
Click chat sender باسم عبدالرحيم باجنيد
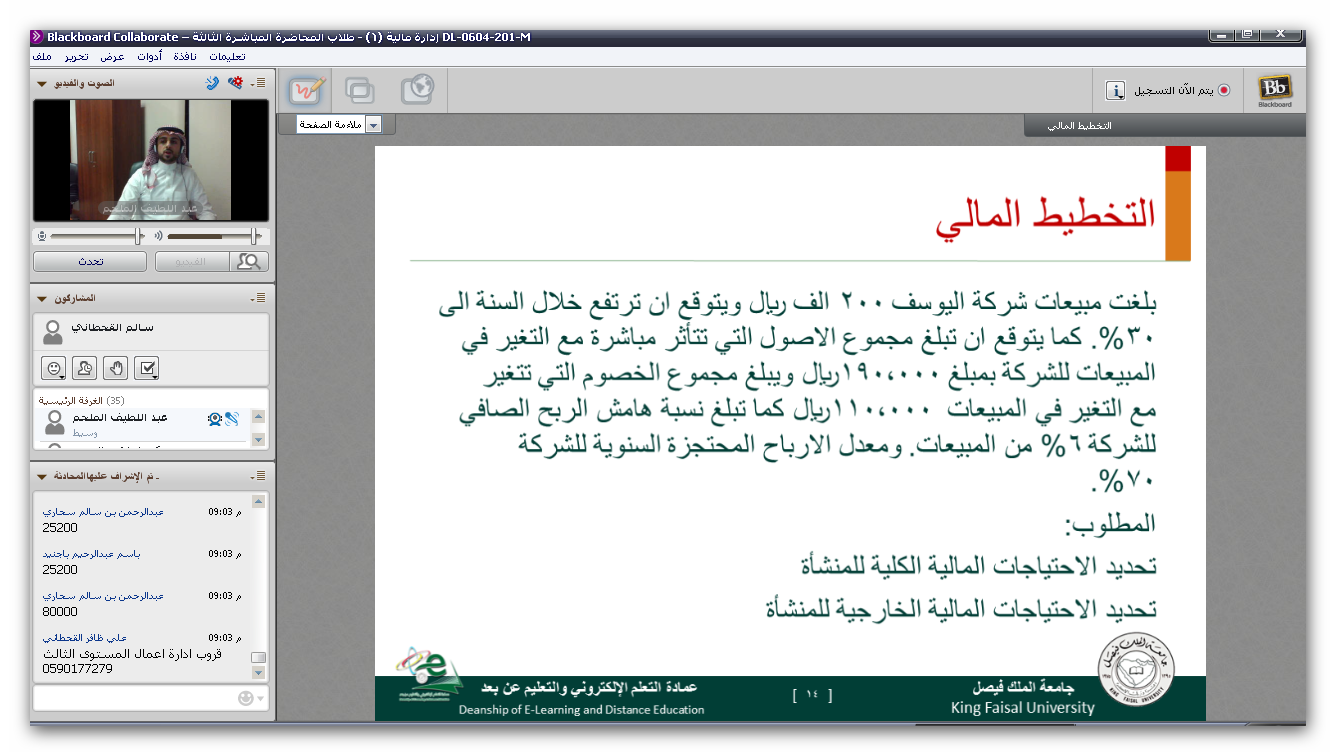tap(91, 554)
